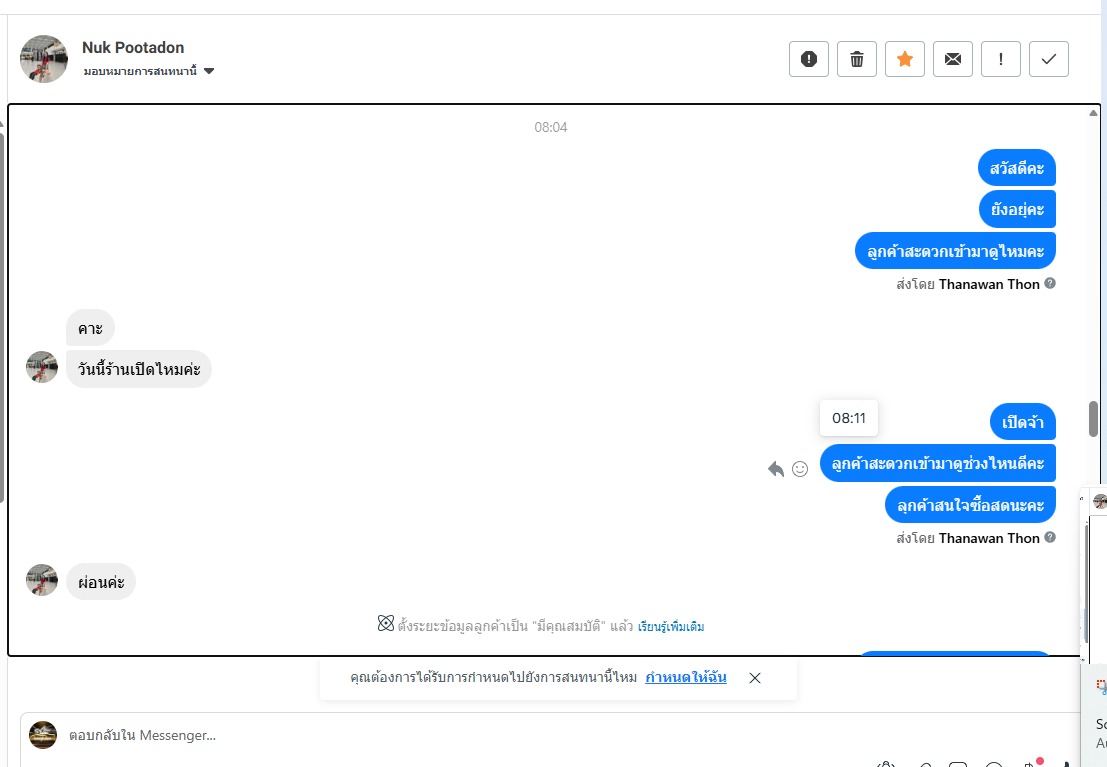Add emoji reaction with smiley icon

(800, 469)
